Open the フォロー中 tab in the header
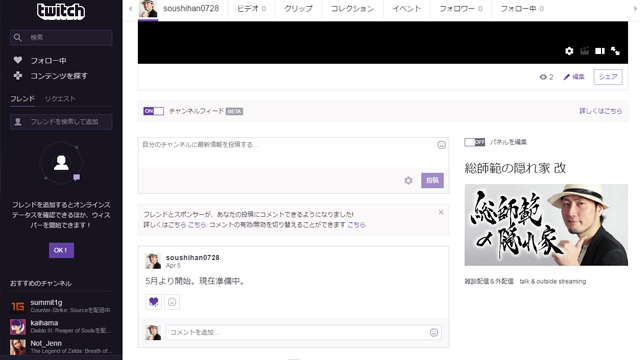This screenshot has width=640, height=360. [x=522, y=9]
